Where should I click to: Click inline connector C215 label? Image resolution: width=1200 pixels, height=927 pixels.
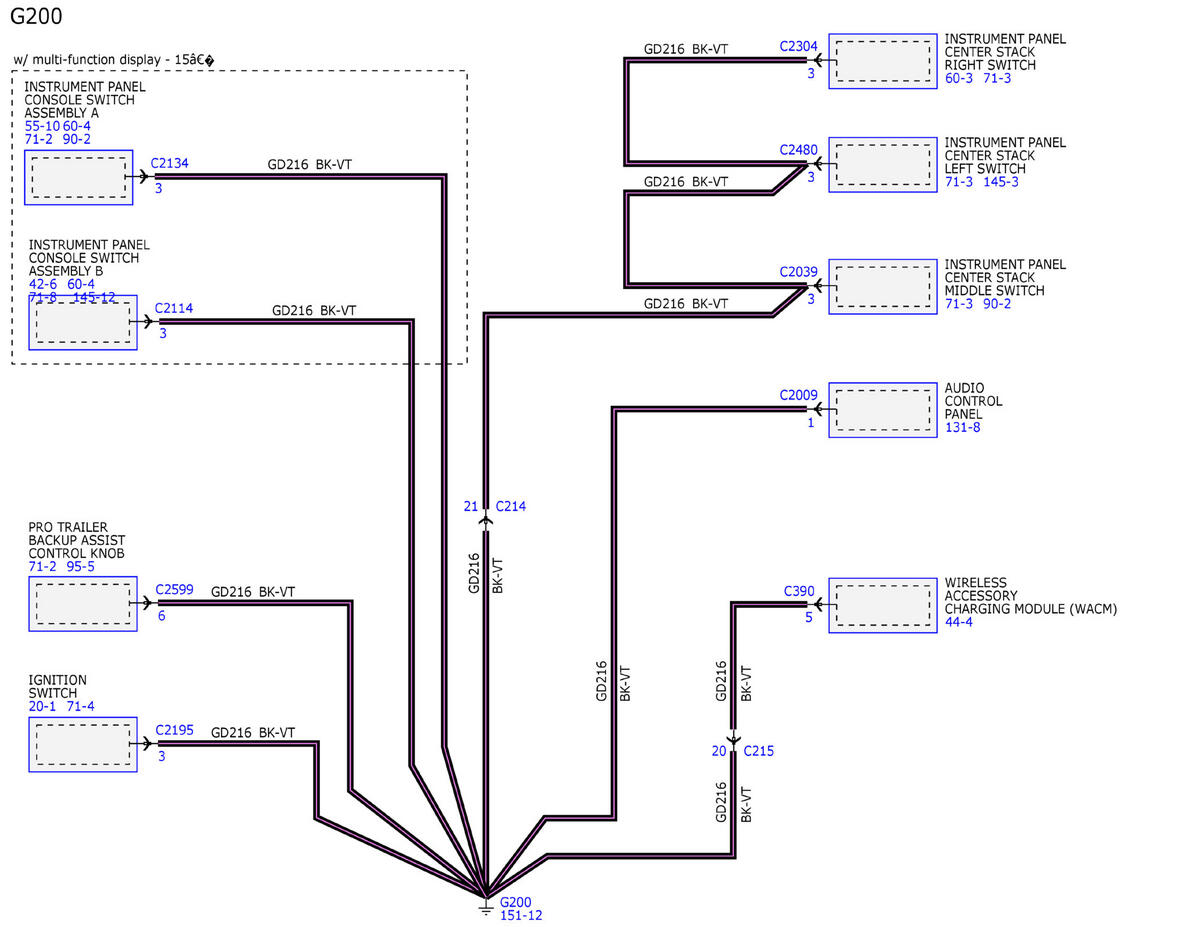(x=758, y=751)
